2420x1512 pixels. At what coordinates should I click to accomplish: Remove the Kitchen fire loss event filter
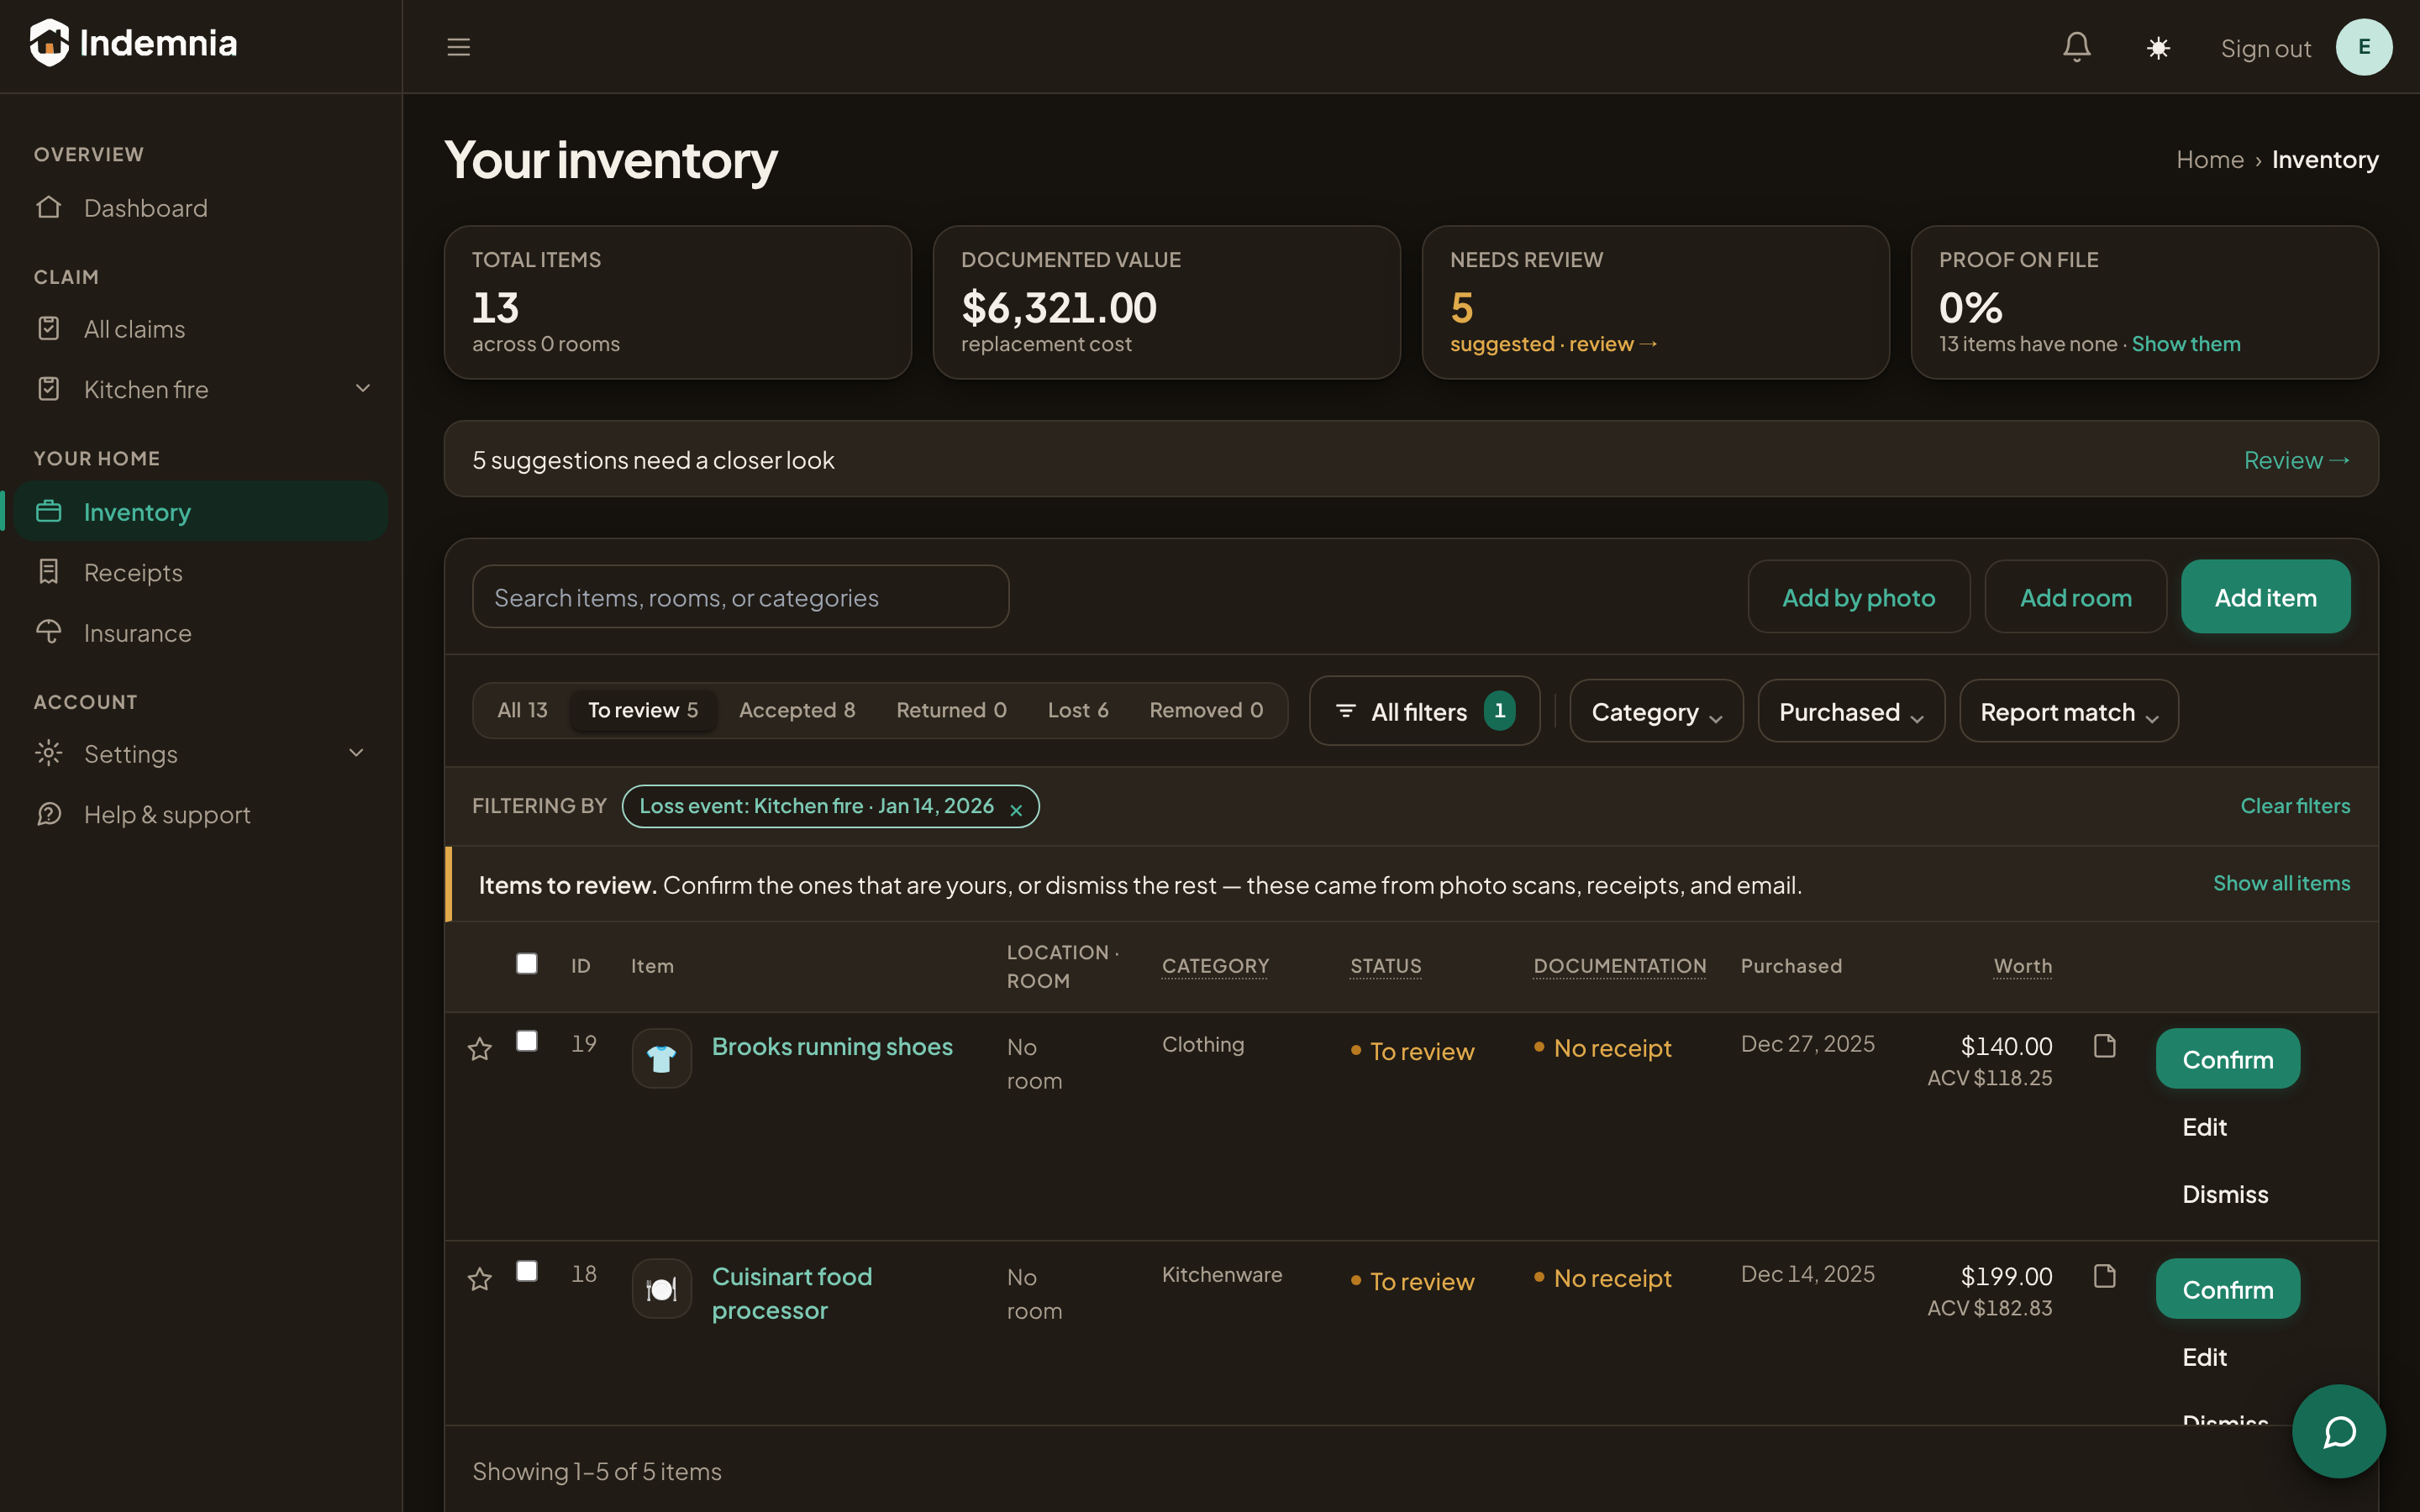tap(1016, 809)
